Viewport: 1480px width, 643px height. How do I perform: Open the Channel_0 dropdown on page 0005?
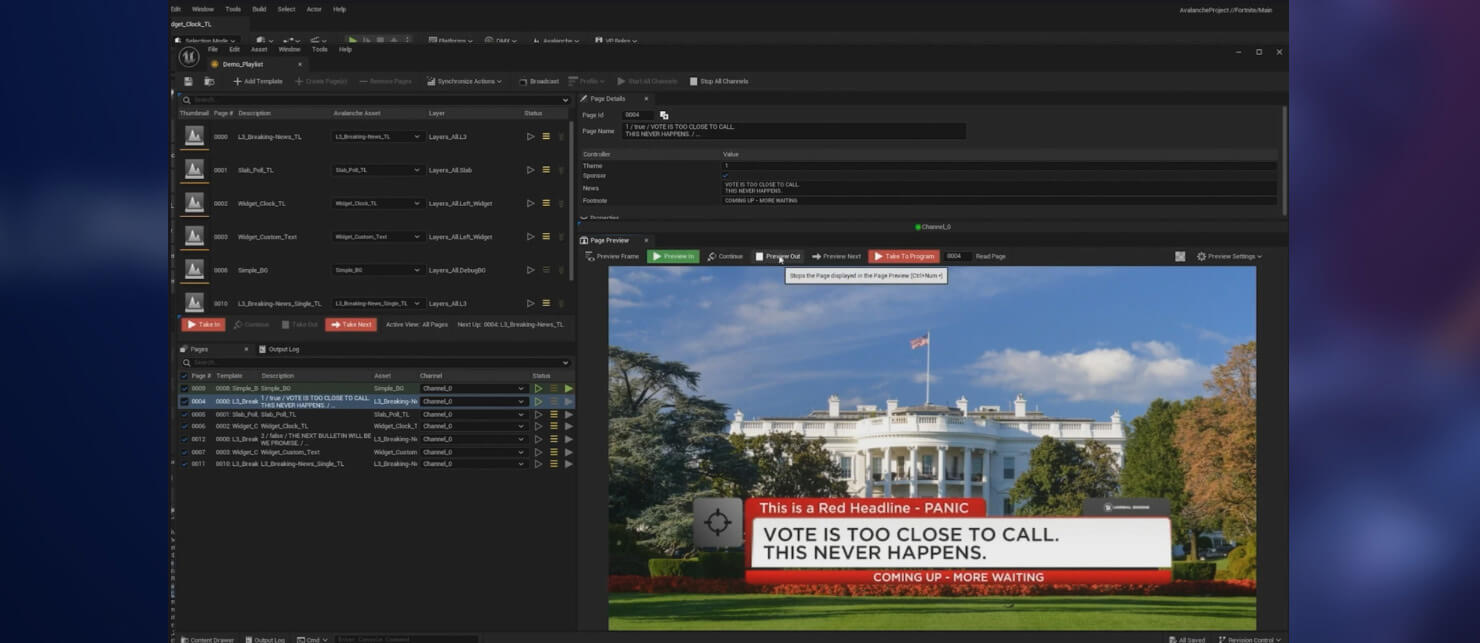(473, 414)
